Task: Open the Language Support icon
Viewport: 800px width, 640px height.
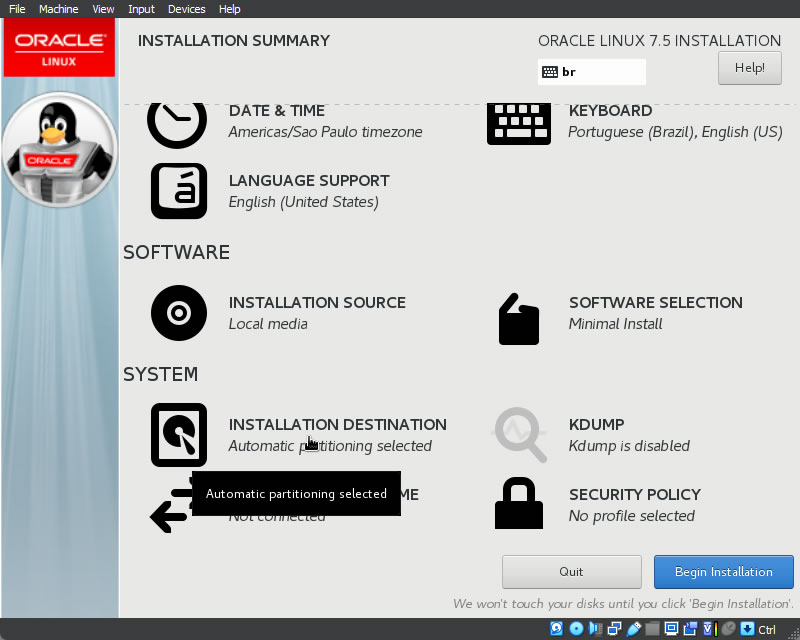Action: tap(179, 191)
